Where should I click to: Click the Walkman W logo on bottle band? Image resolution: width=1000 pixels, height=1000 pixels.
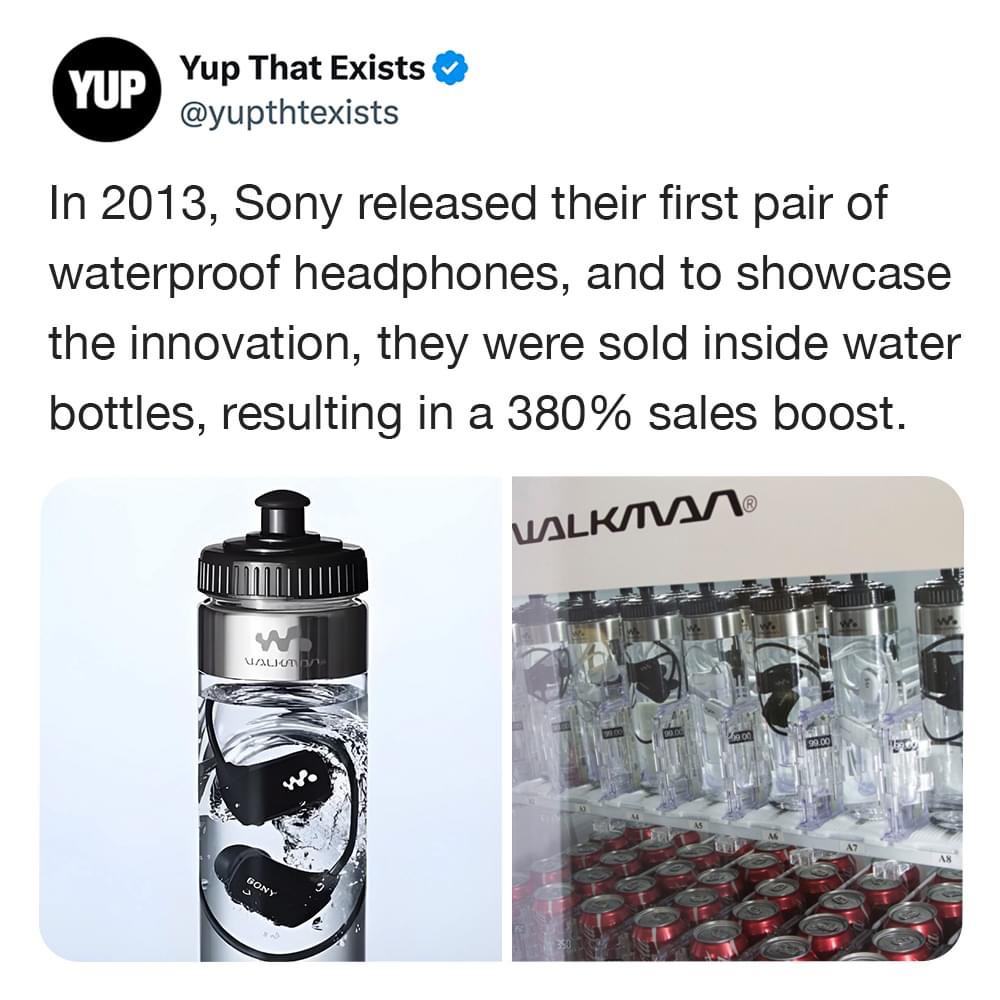coord(279,637)
